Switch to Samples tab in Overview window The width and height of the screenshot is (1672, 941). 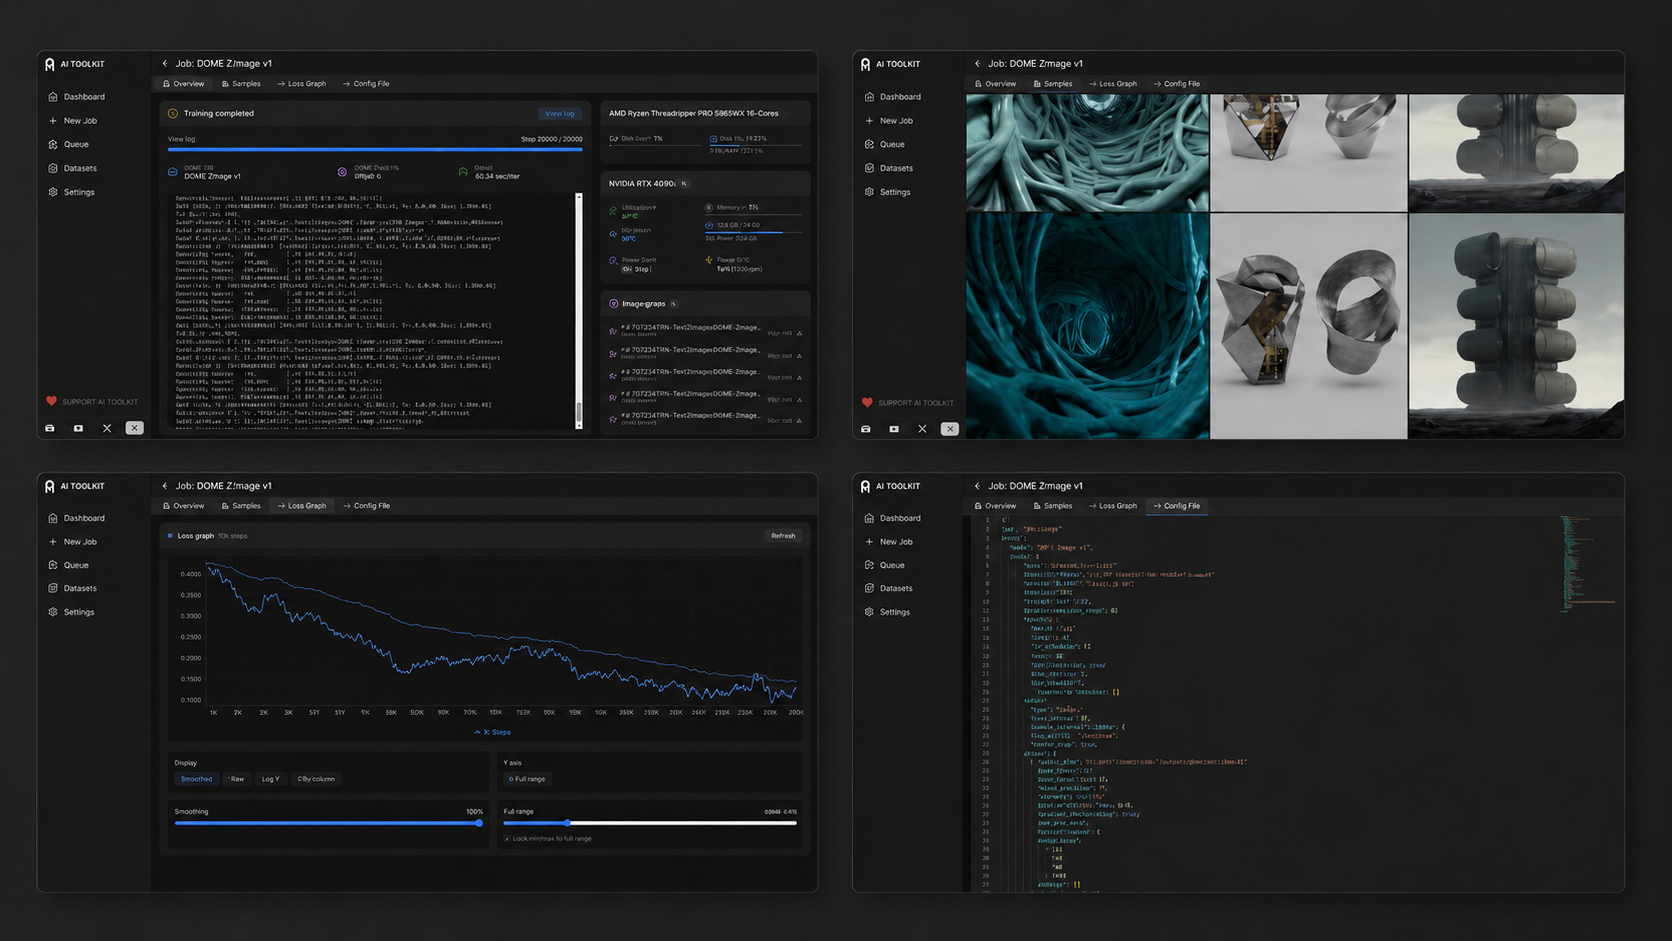click(x=241, y=84)
